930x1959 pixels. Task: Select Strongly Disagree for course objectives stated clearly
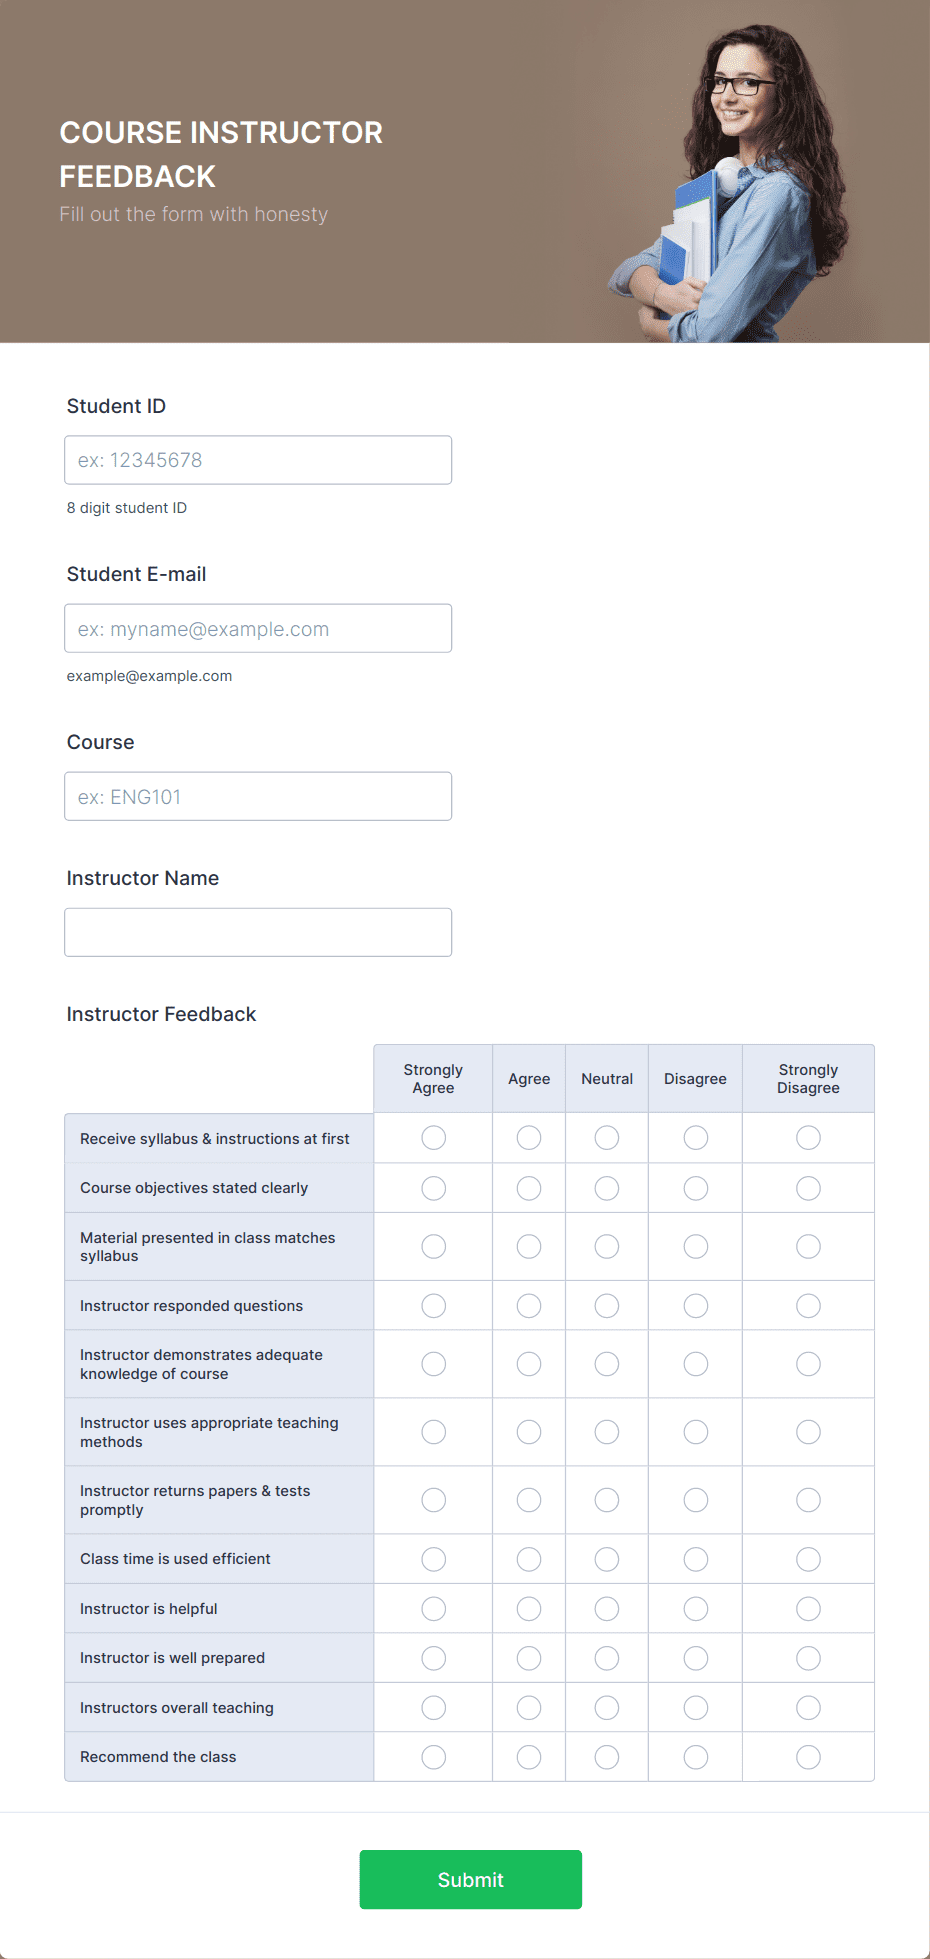pos(808,1188)
